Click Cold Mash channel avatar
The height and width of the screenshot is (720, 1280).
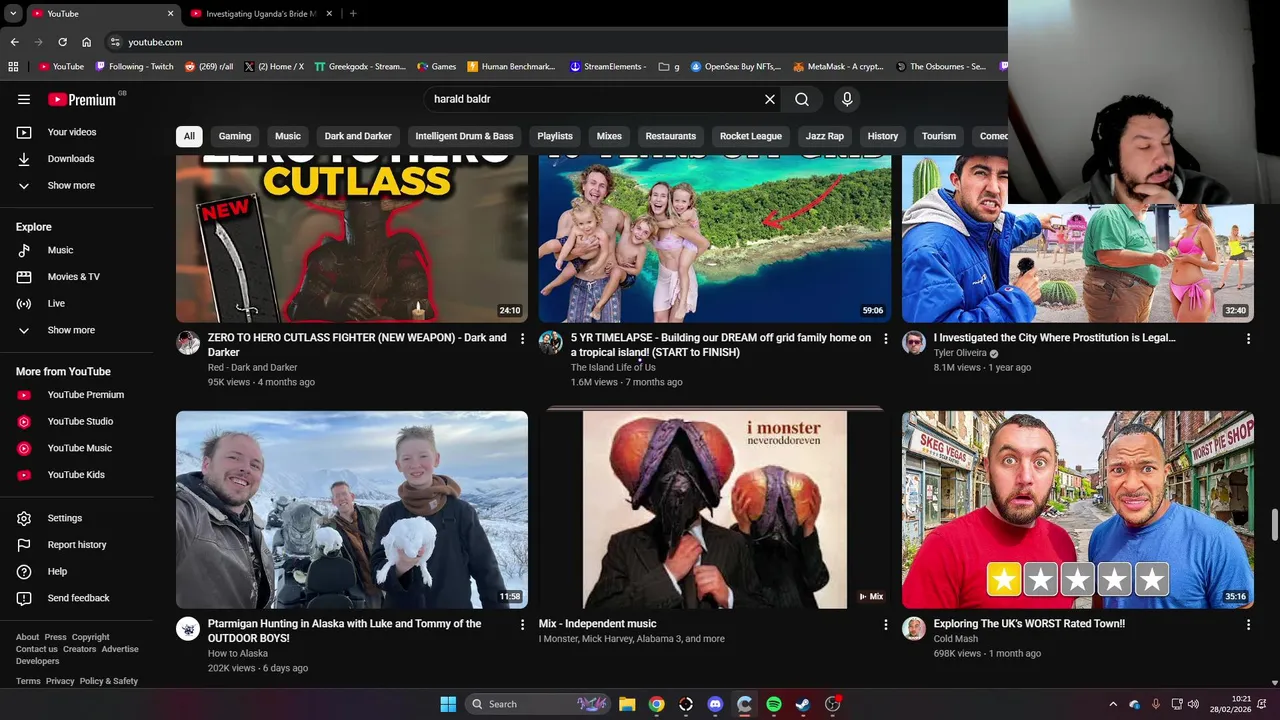click(x=914, y=628)
